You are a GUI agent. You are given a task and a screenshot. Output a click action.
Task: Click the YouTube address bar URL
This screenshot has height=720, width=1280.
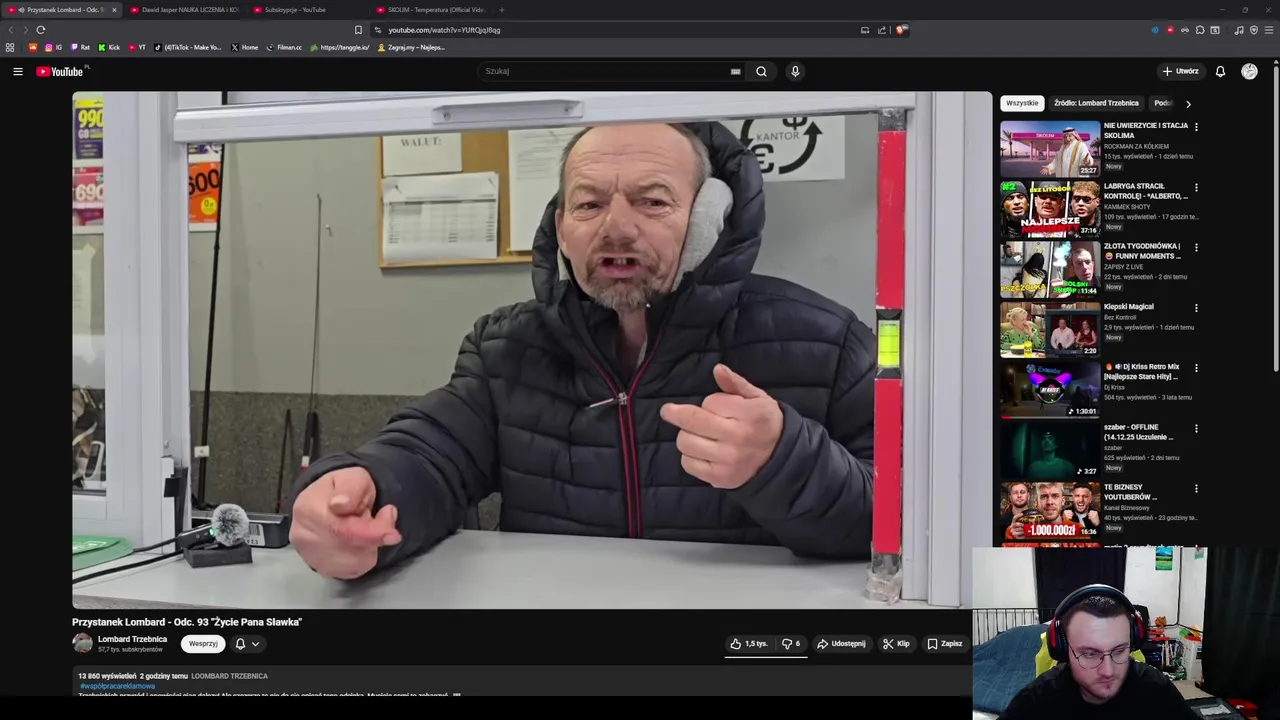[444, 30]
